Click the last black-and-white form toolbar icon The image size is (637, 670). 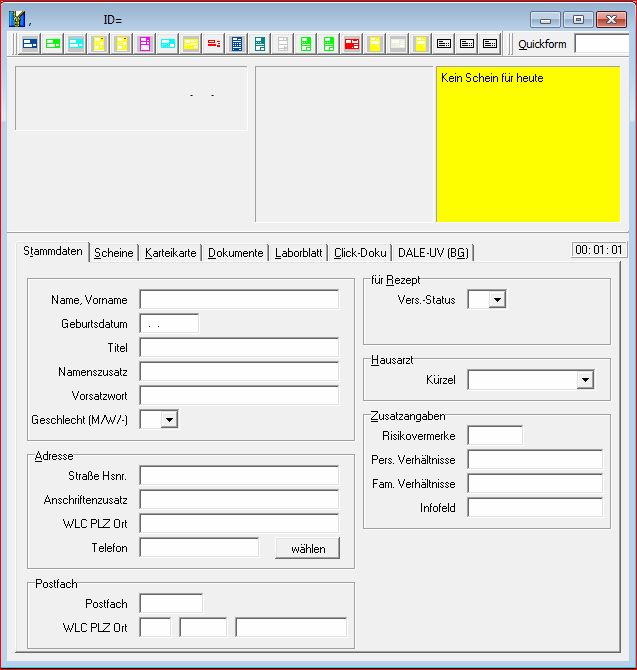[490, 44]
